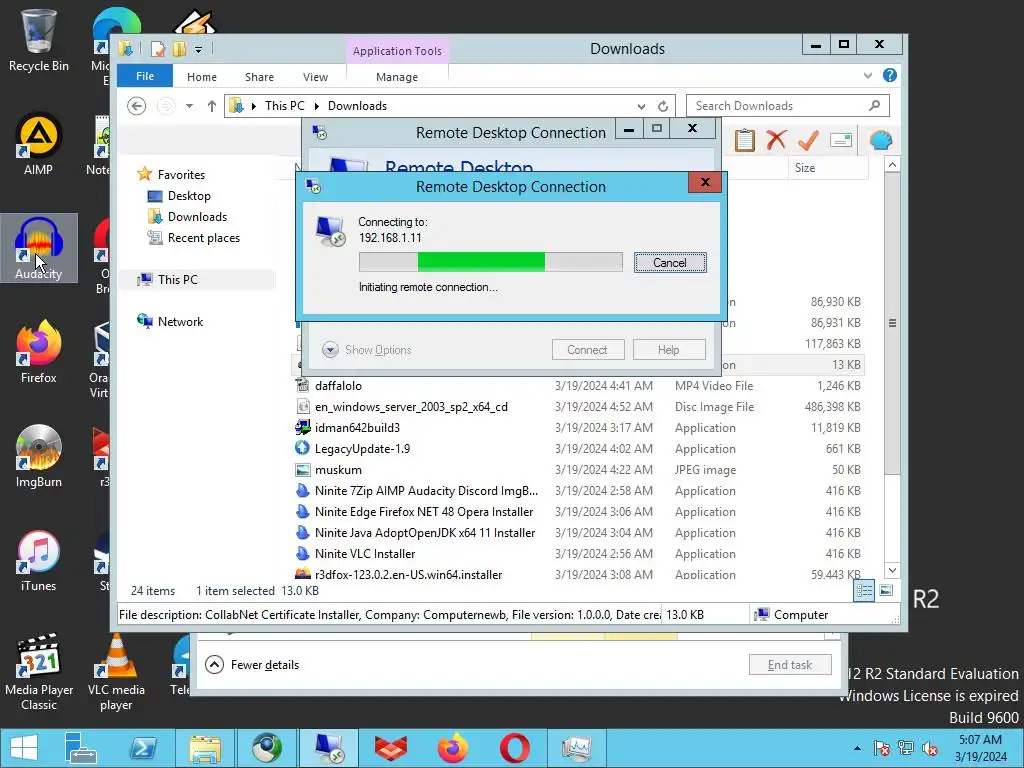Open Media Player Classic desktop shortcut

point(39,671)
